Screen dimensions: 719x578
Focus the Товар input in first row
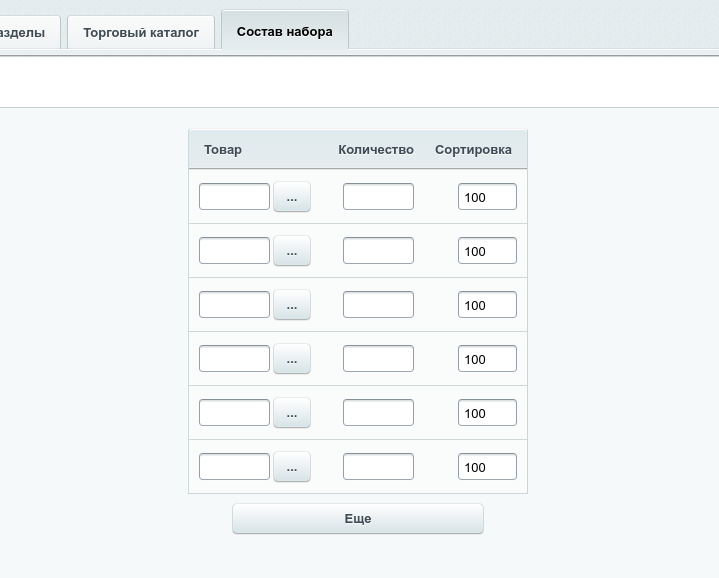click(234, 197)
